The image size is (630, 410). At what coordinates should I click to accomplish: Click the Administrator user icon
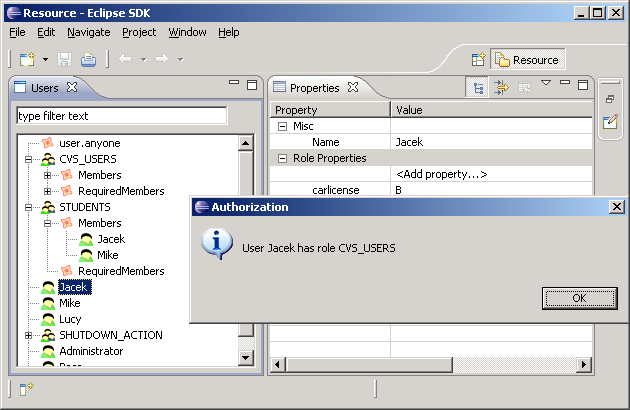(x=48, y=351)
